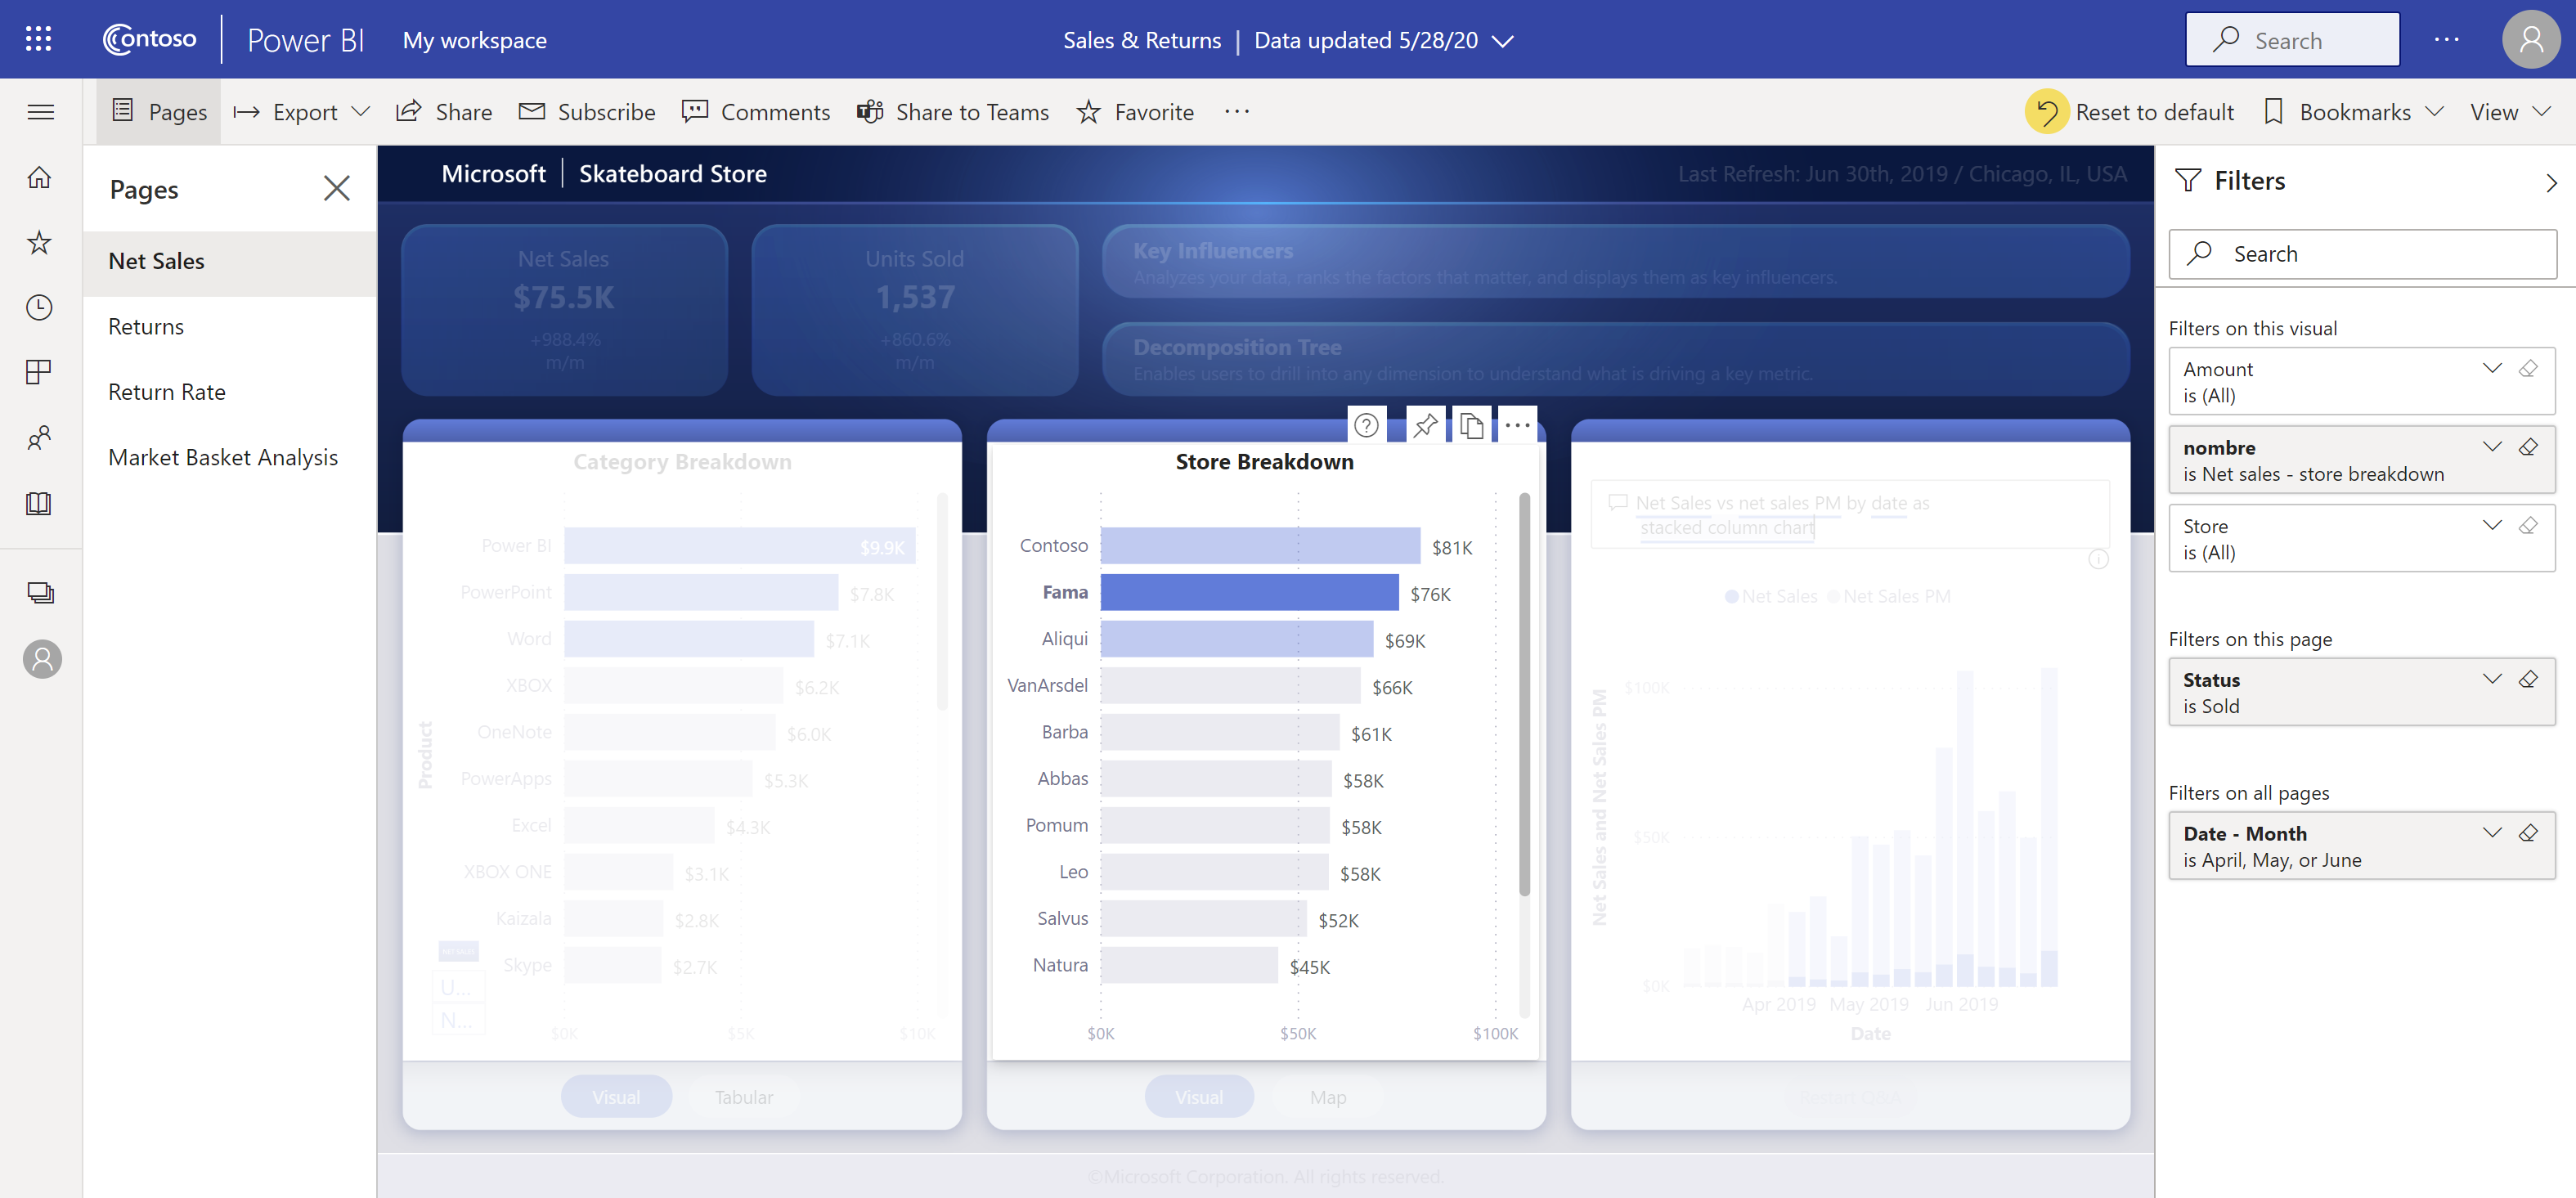Select the Net Sales page tab
2576x1198 pixels.
(156, 260)
